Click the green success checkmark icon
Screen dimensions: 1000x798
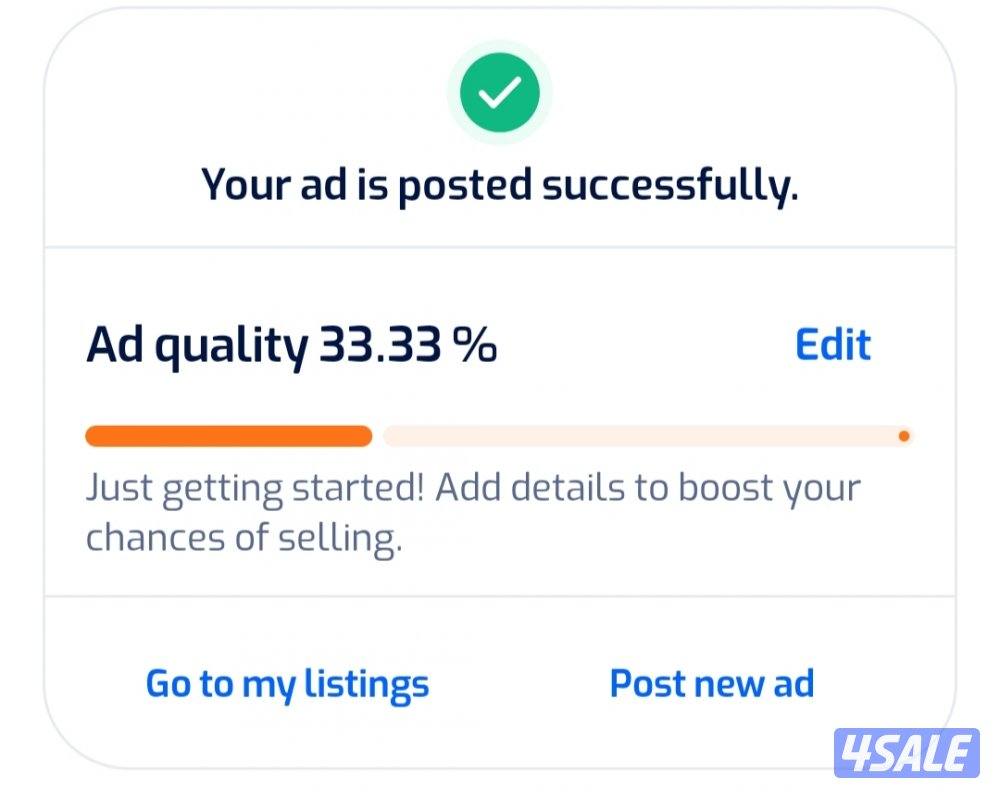click(499, 93)
